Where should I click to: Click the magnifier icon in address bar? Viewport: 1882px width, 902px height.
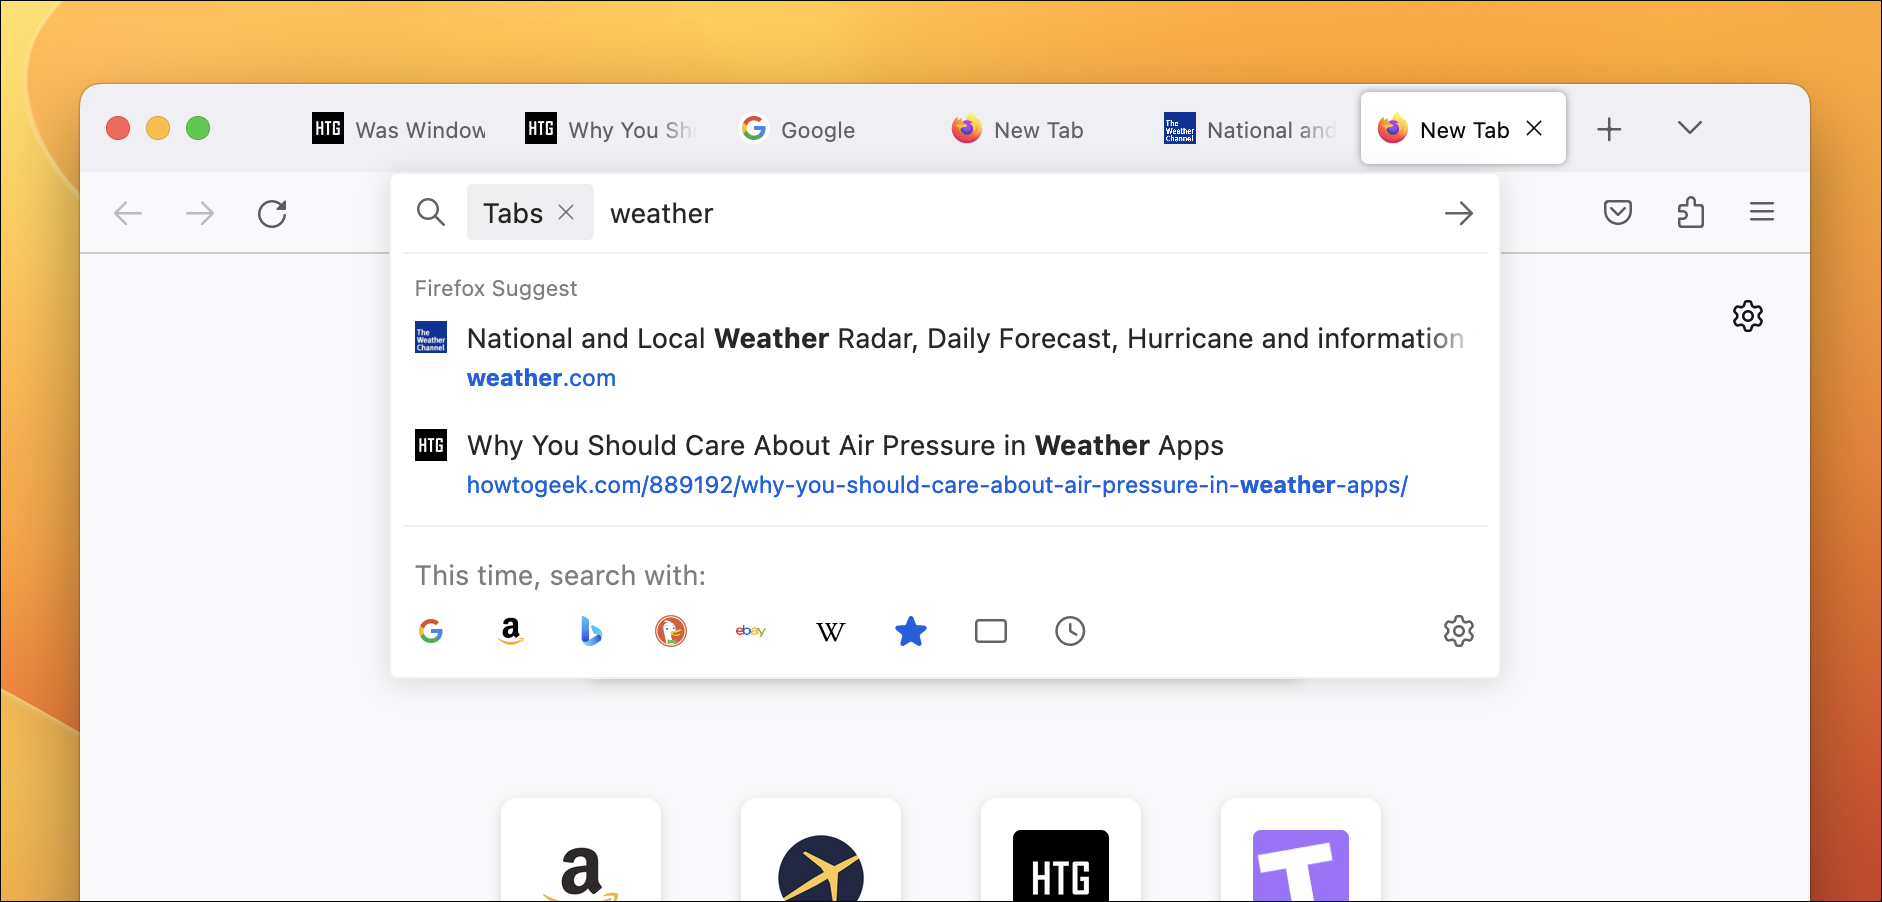[x=431, y=212]
